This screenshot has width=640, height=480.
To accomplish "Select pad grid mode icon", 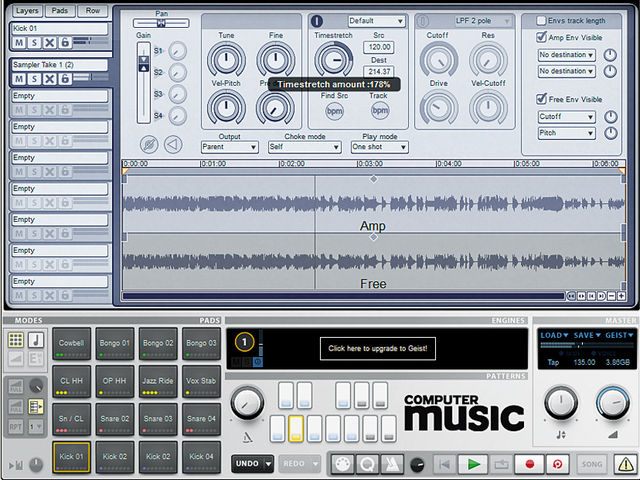I will tap(16, 340).
